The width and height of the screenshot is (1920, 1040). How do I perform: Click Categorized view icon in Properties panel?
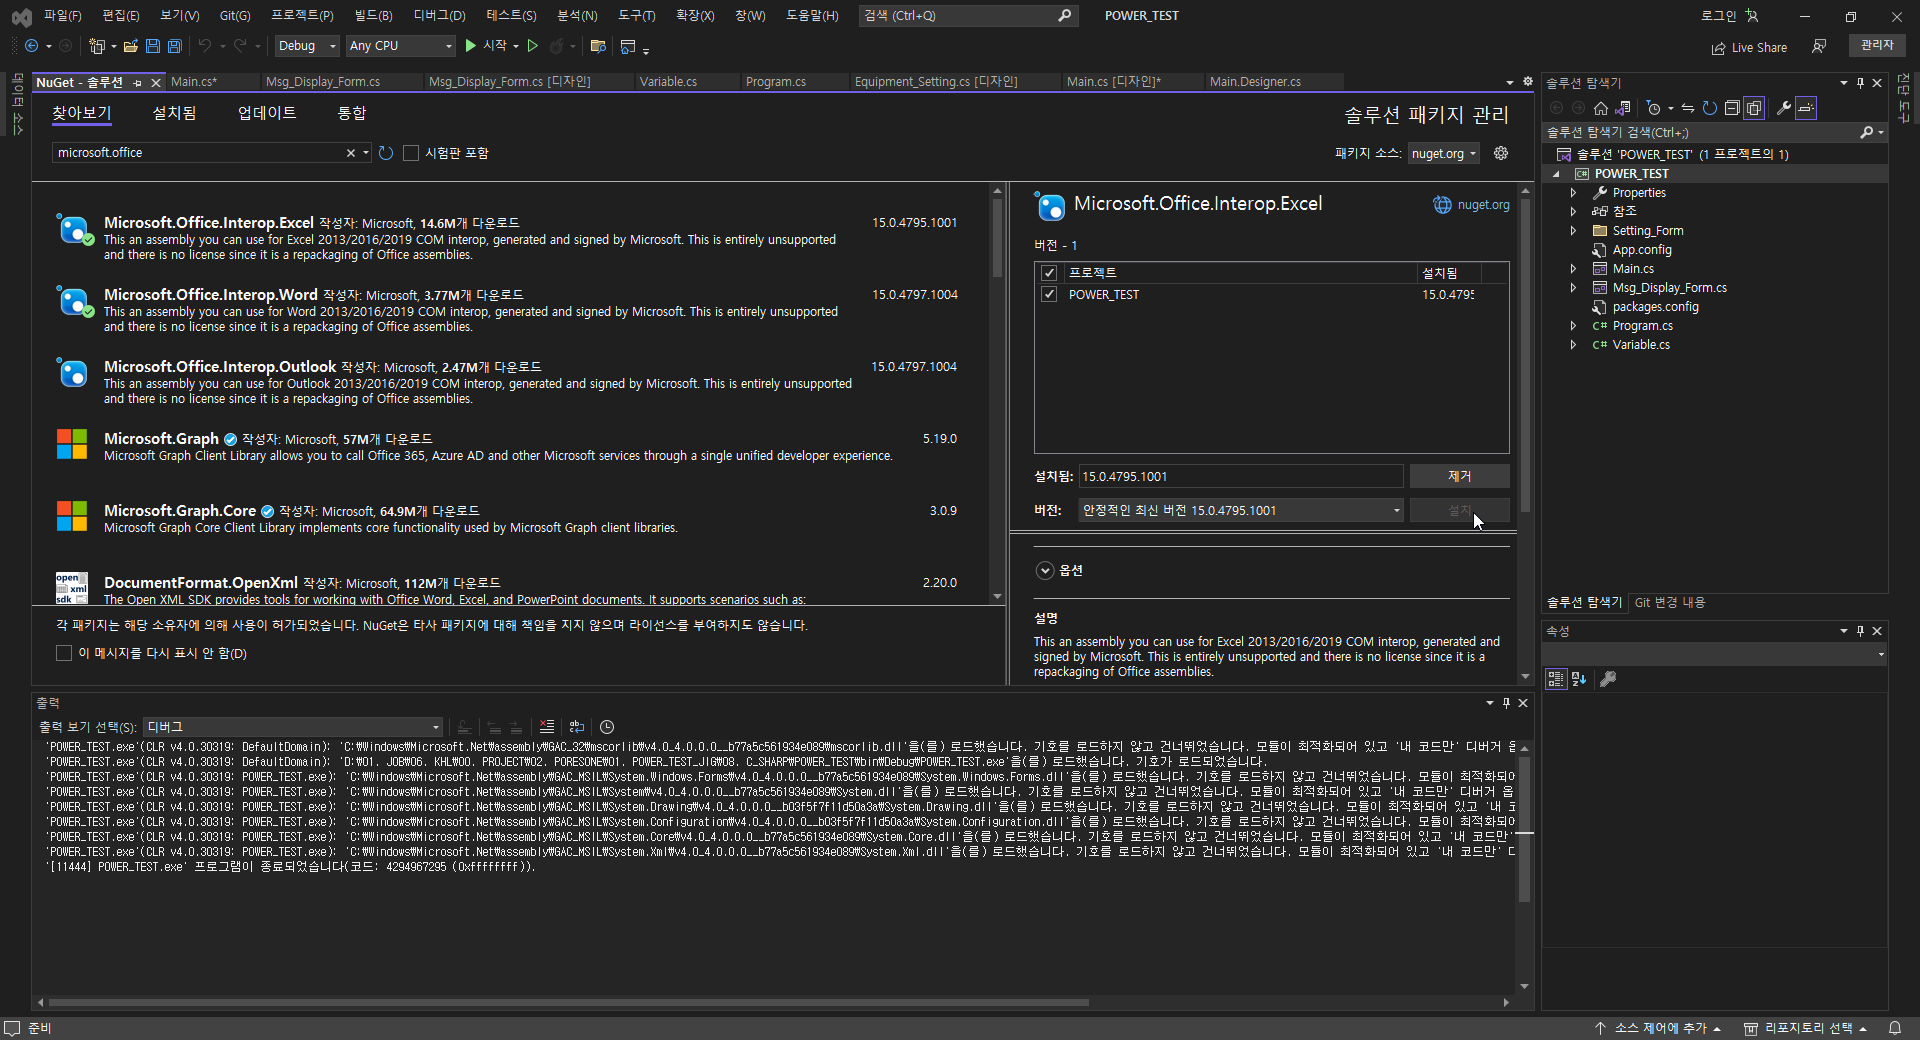(1556, 679)
